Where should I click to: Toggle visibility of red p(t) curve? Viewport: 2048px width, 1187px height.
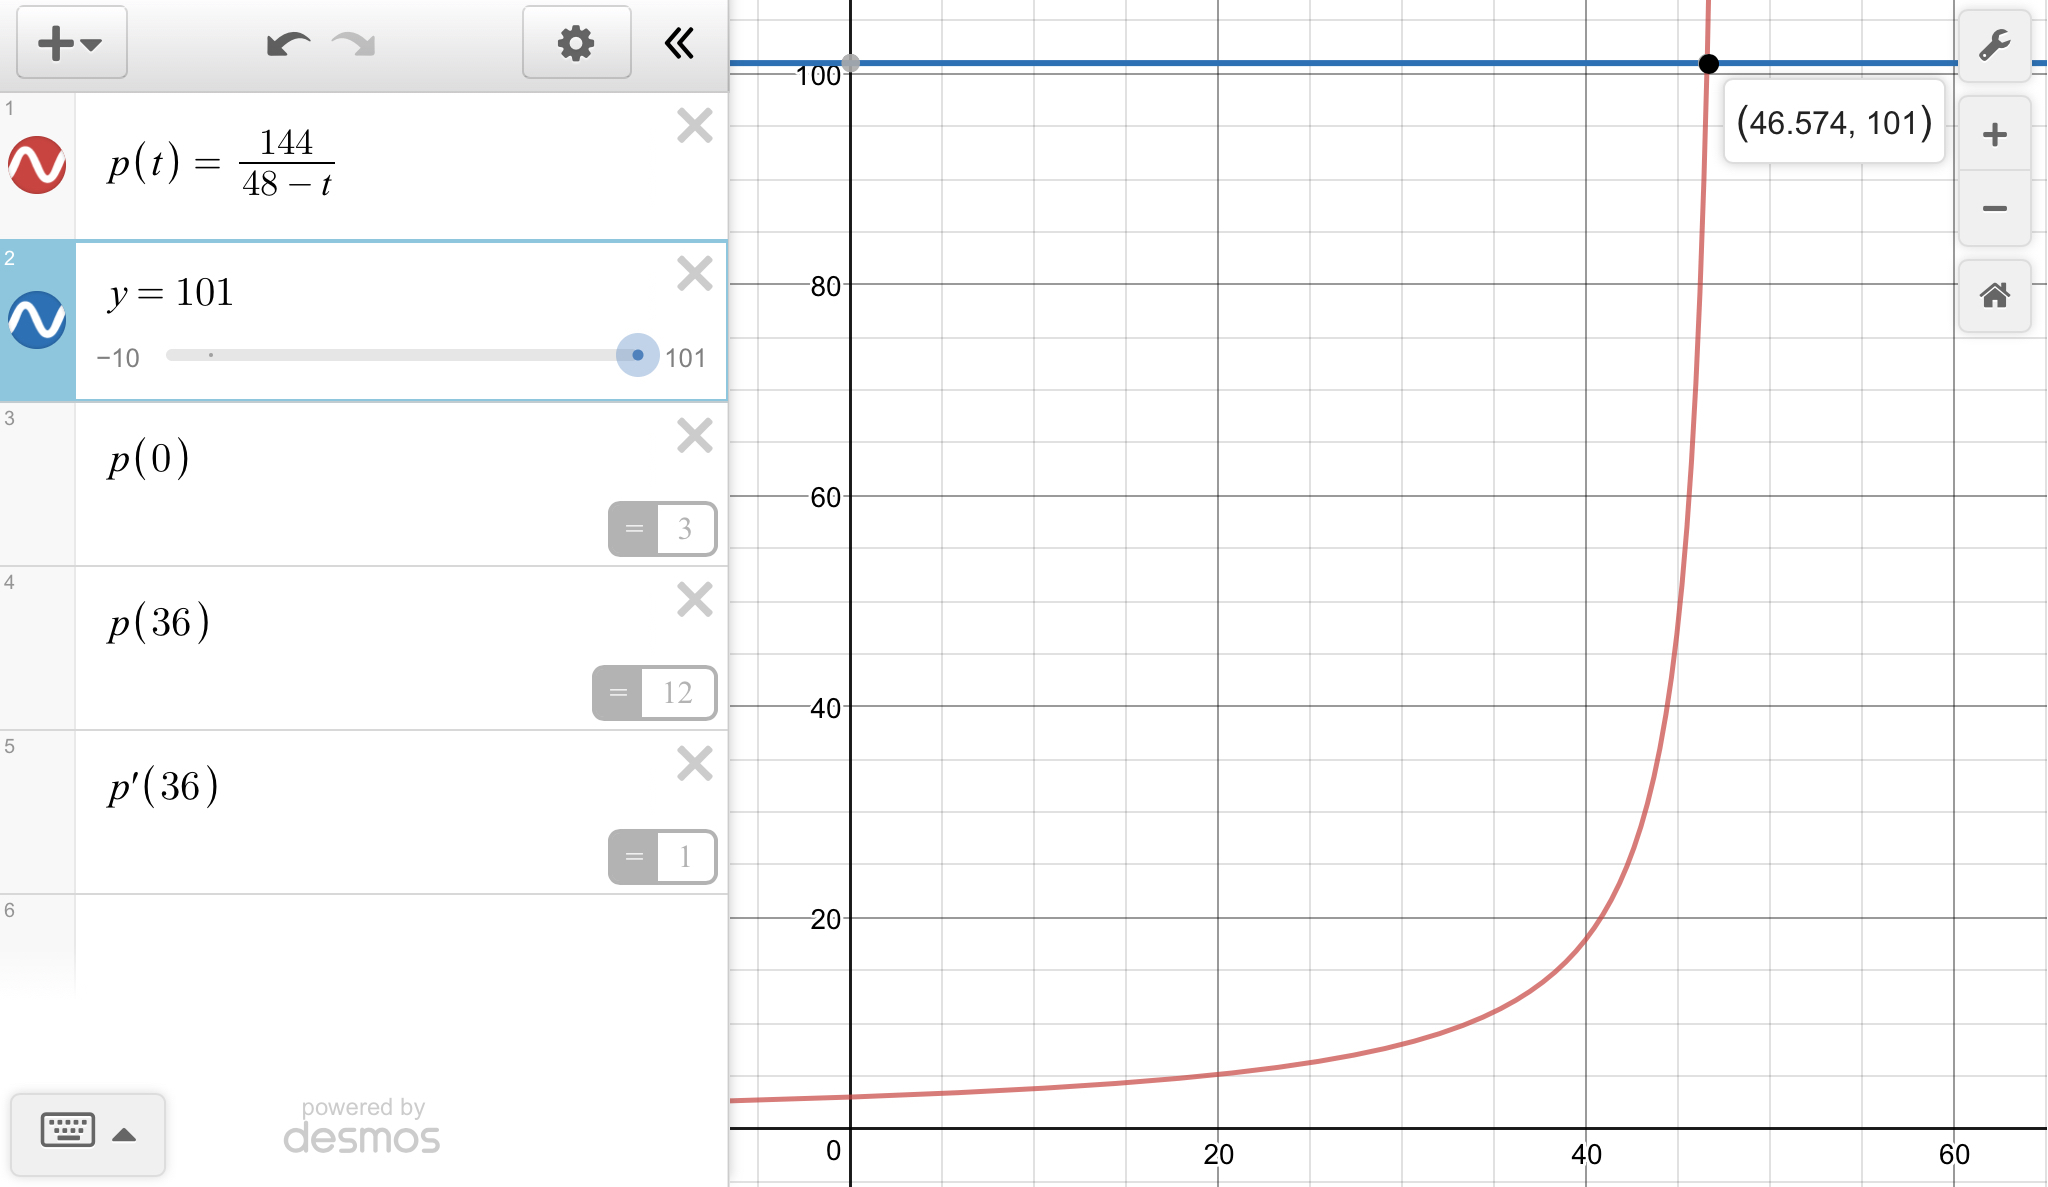(x=37, y=165)
